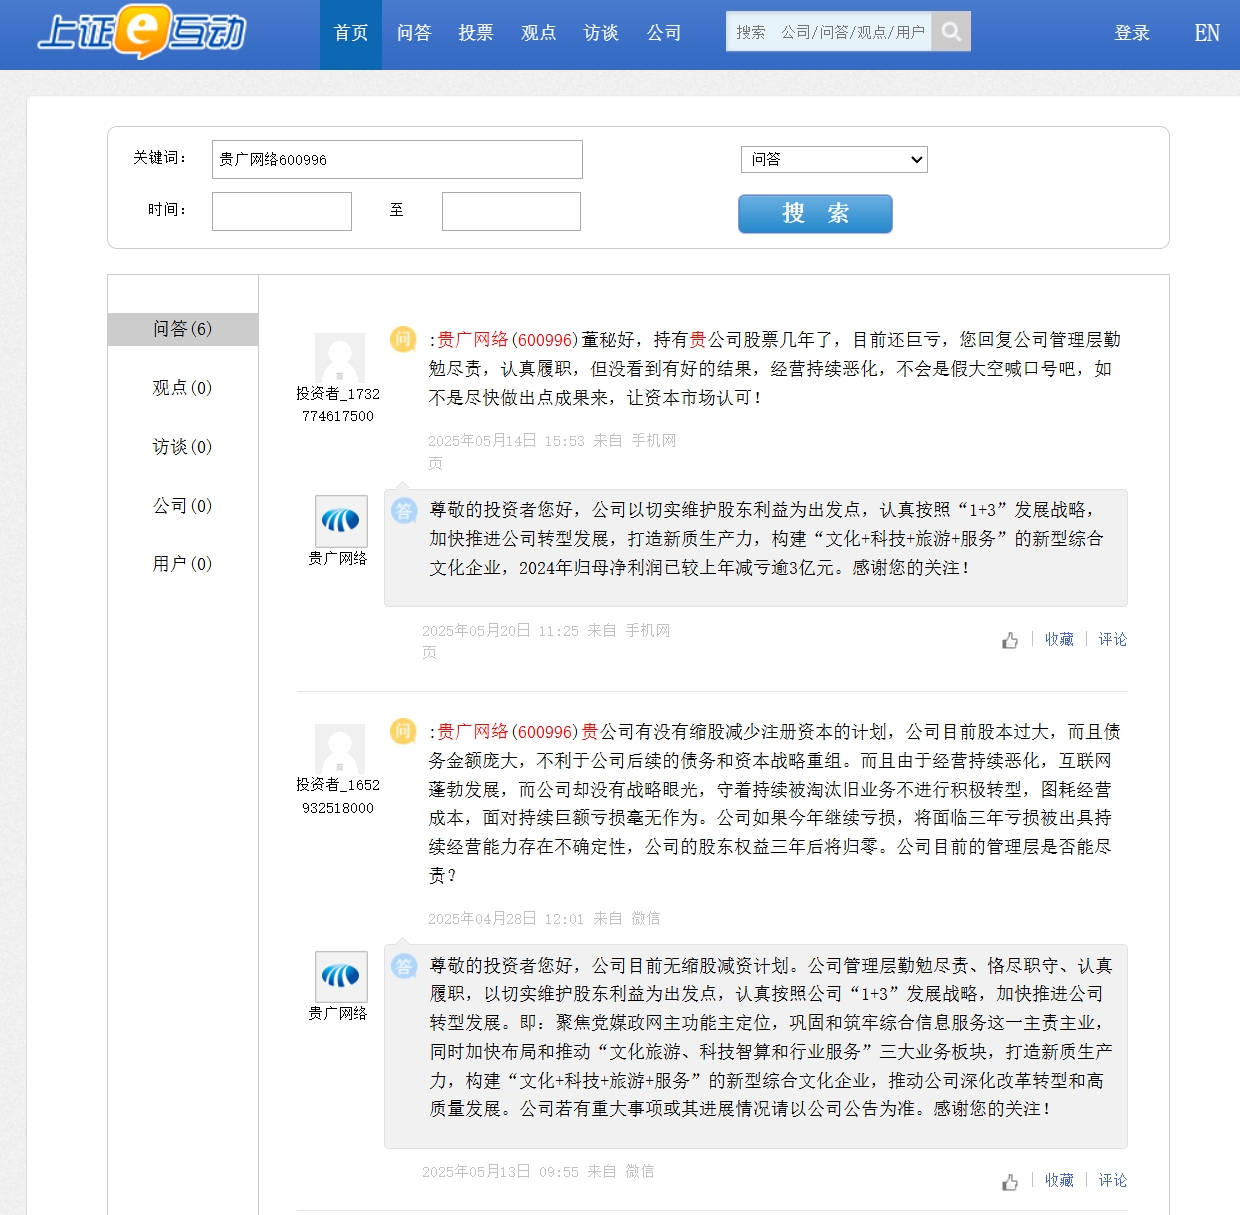Switch language via EN link
This screenshot has height=1215, width=1240.
pos(1207,34)
